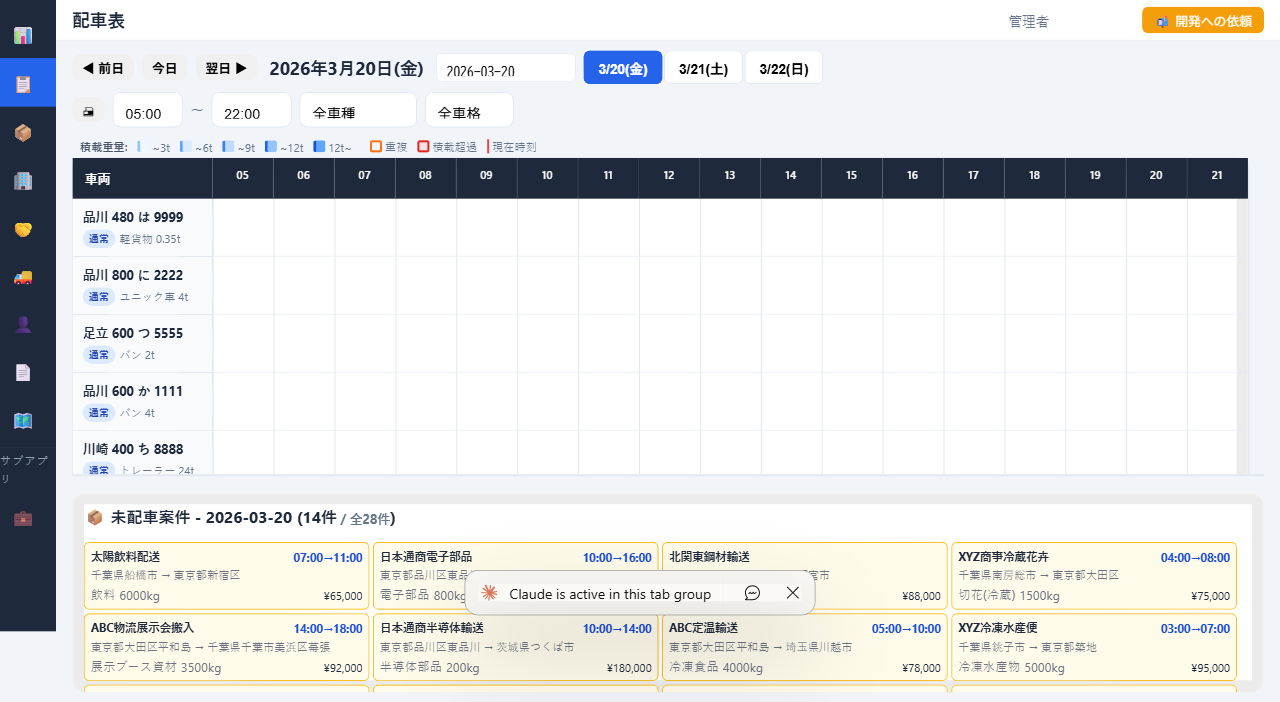The image size is (1280, 702).
Task: Select the delivery truck icon in sidebar
Action: tap(27, 278)
